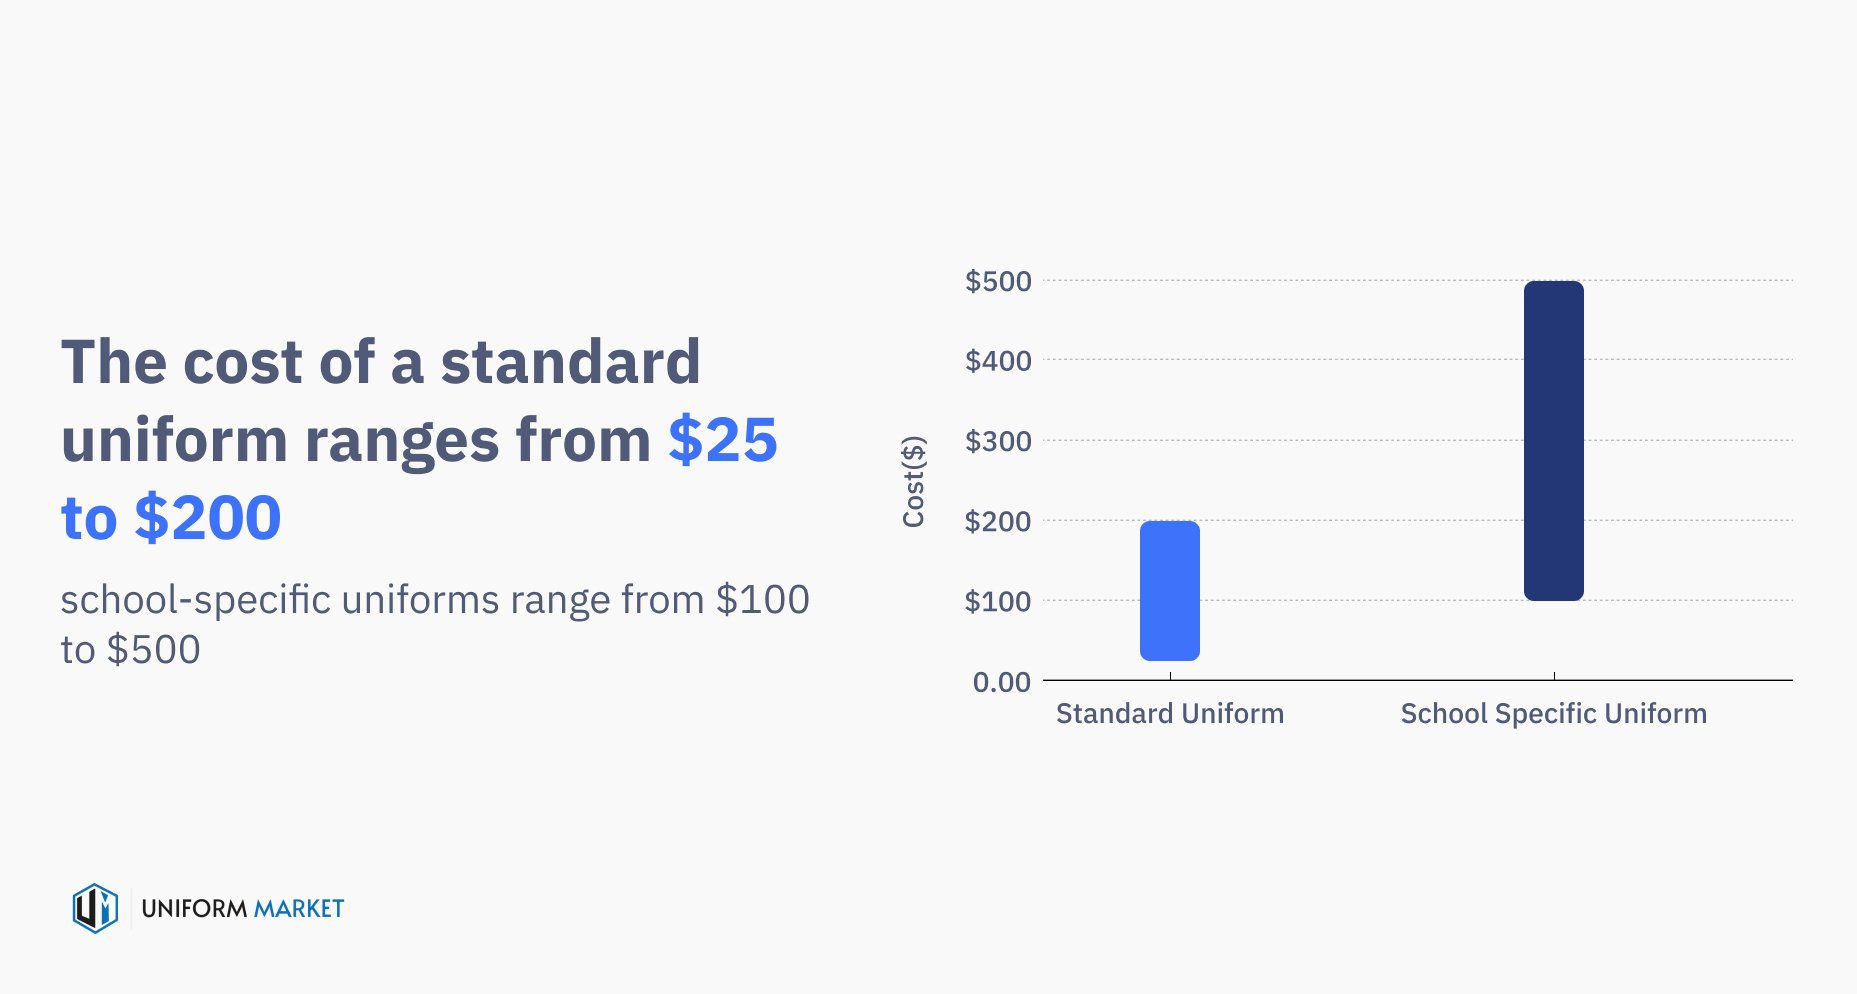Click the $500 y-axis label
This screenshot has width=1857, height=994.
[997, 281]
